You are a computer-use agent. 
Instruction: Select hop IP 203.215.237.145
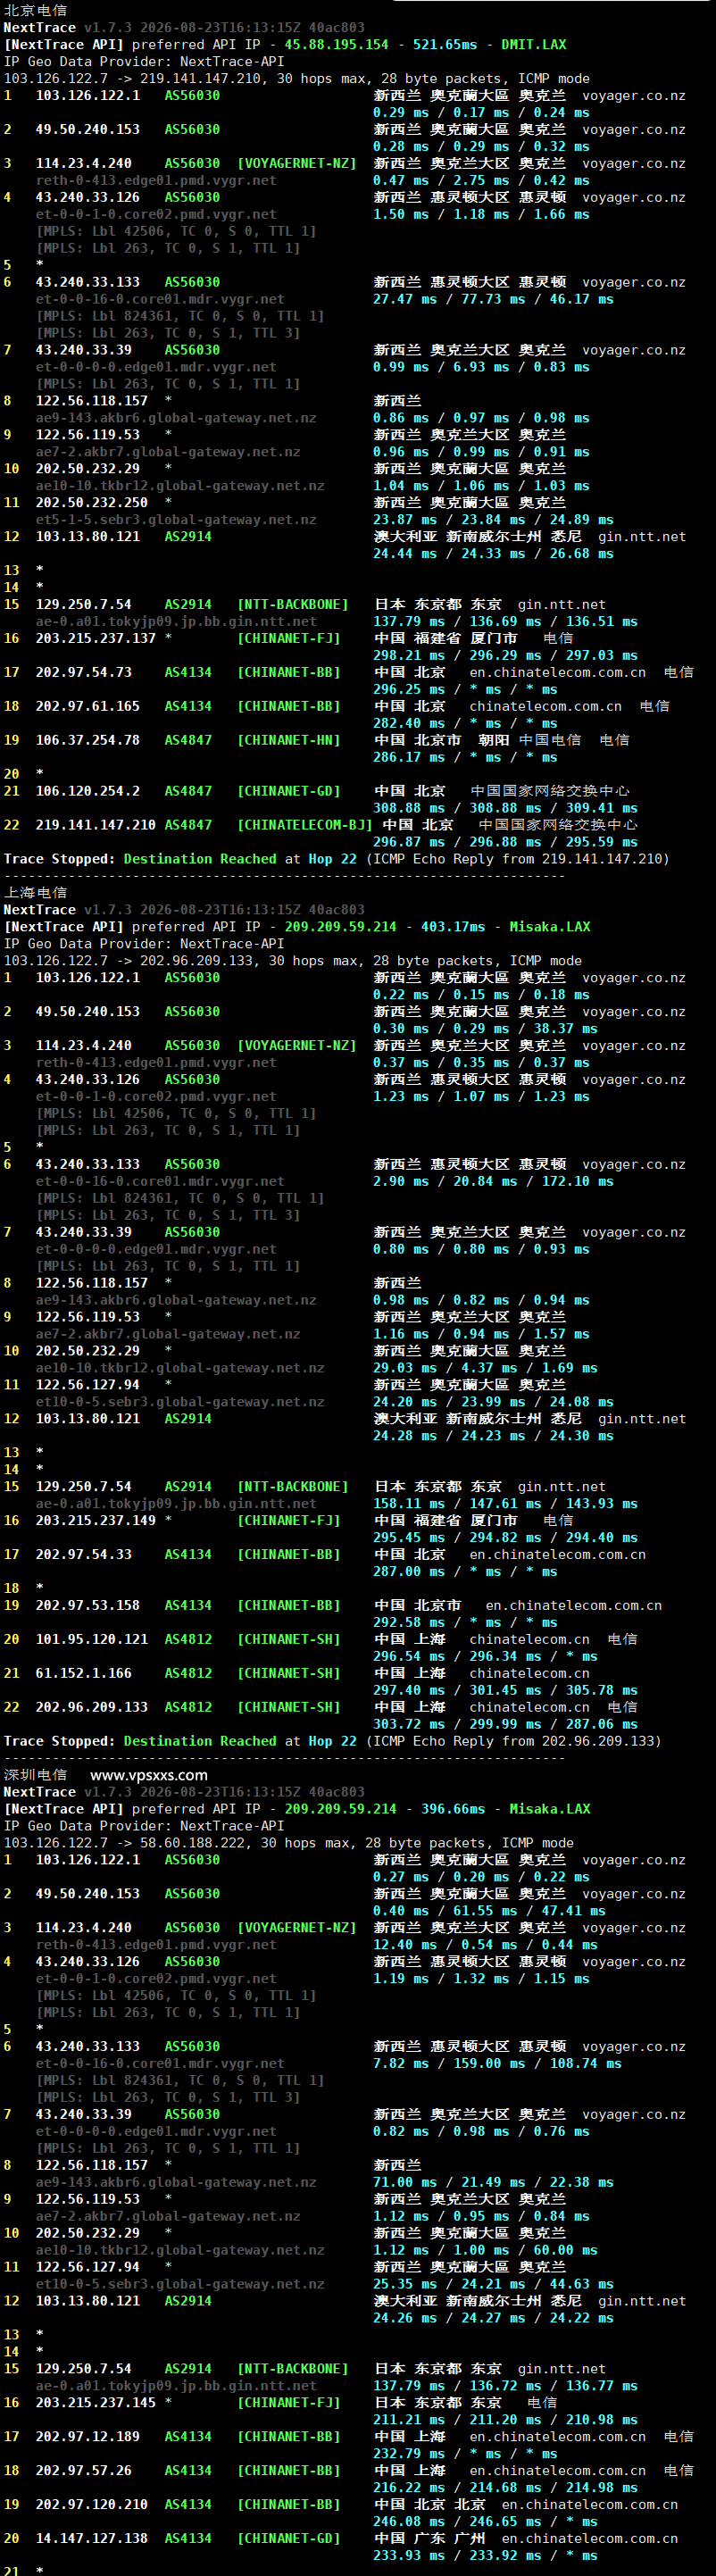[95, 2402]
